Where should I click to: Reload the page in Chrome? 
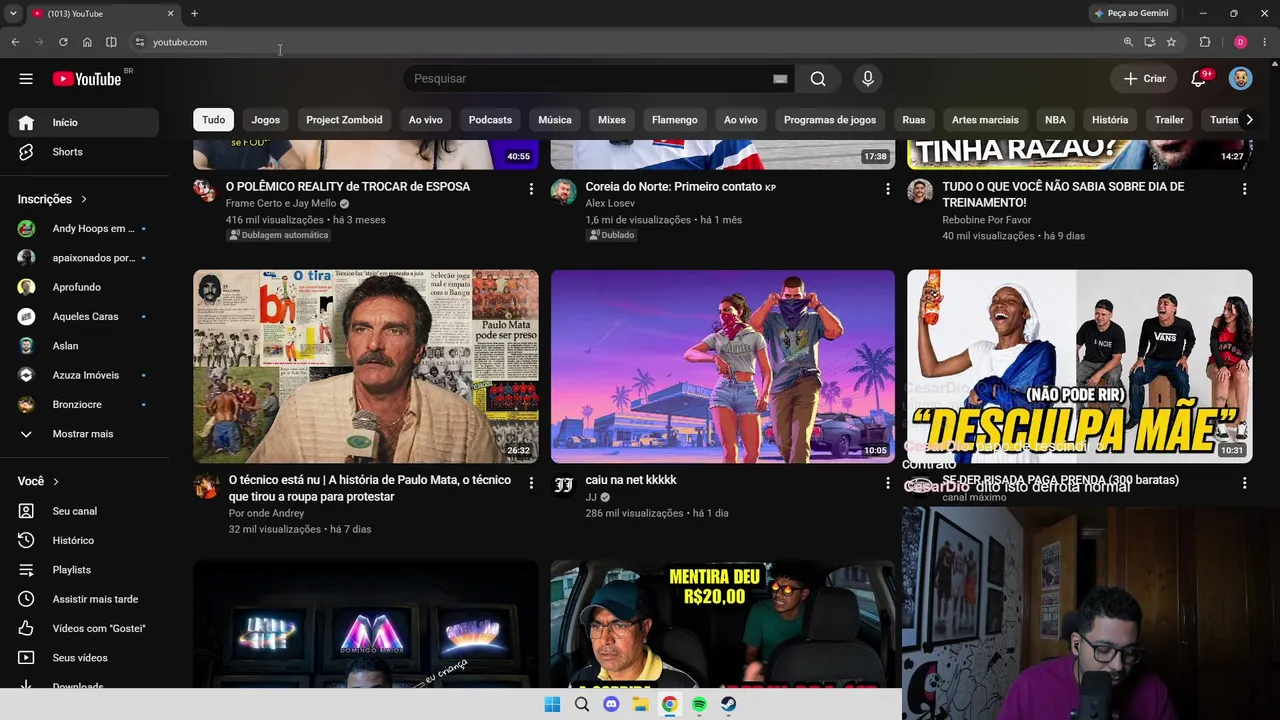click(x=63, y=42)
